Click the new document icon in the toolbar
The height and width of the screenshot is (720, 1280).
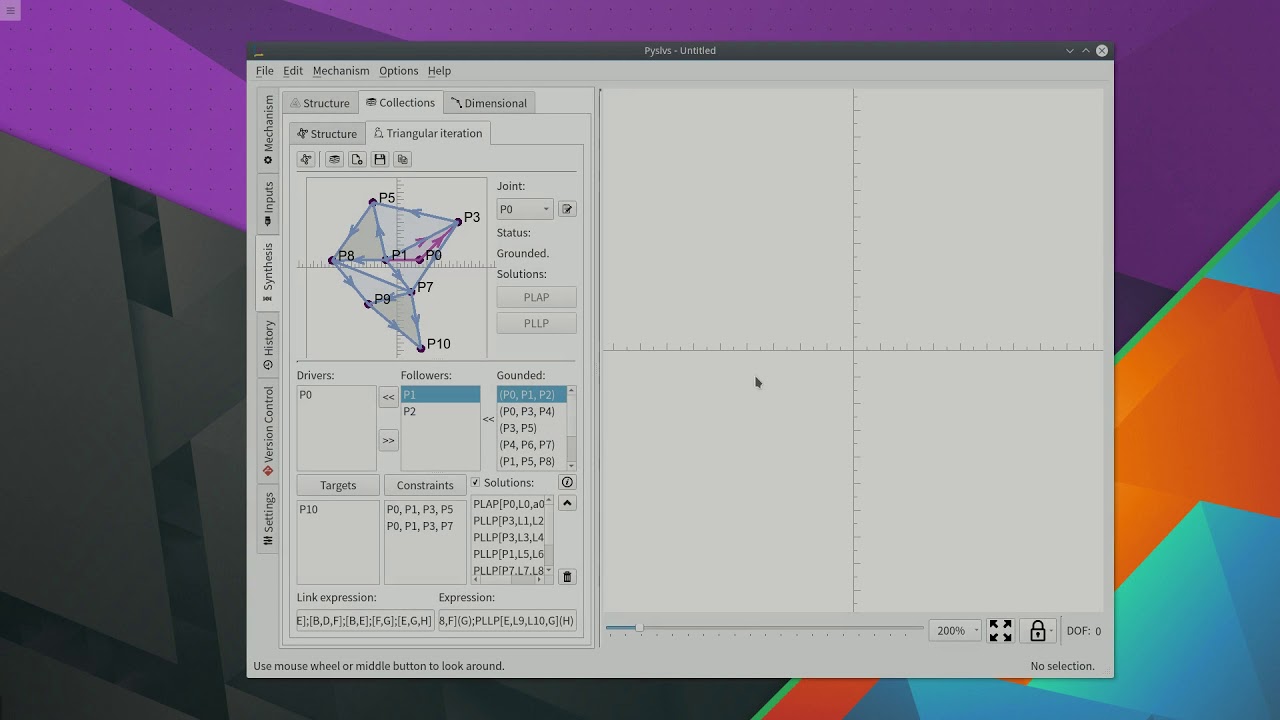pyautogui.click(x=357, y=159)
